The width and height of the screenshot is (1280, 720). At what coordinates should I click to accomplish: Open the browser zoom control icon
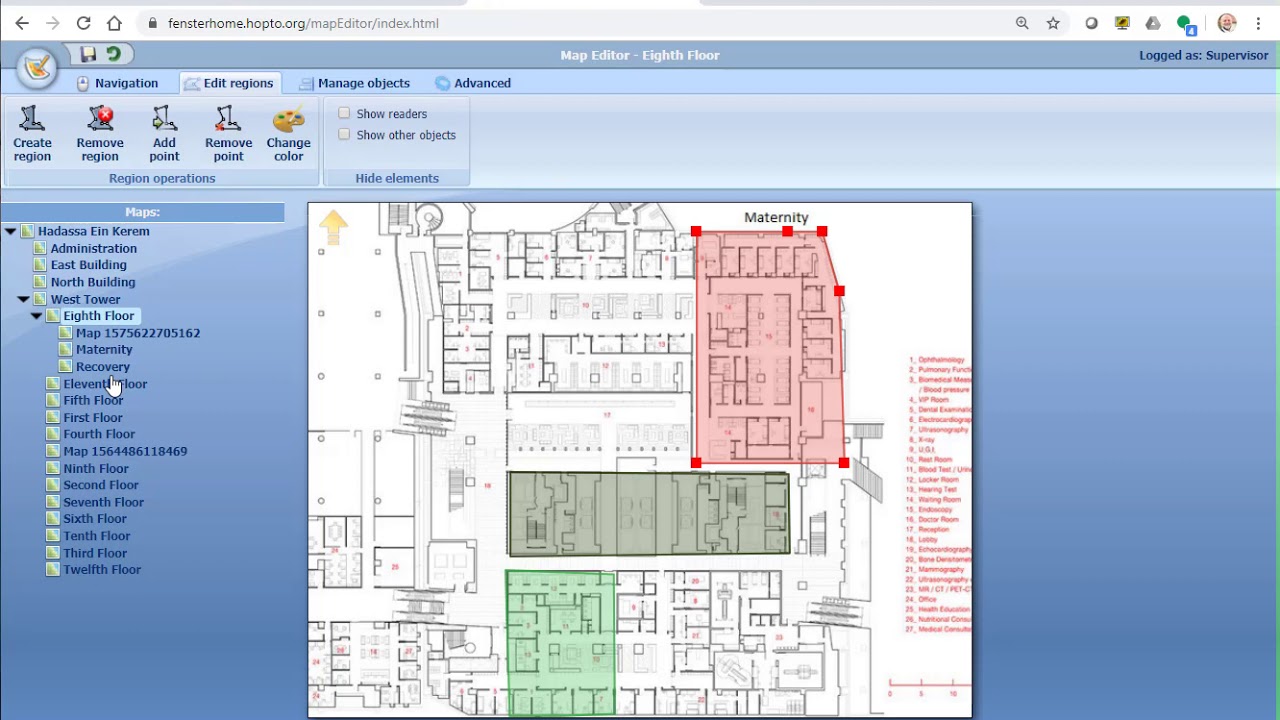click(1022, 23)
